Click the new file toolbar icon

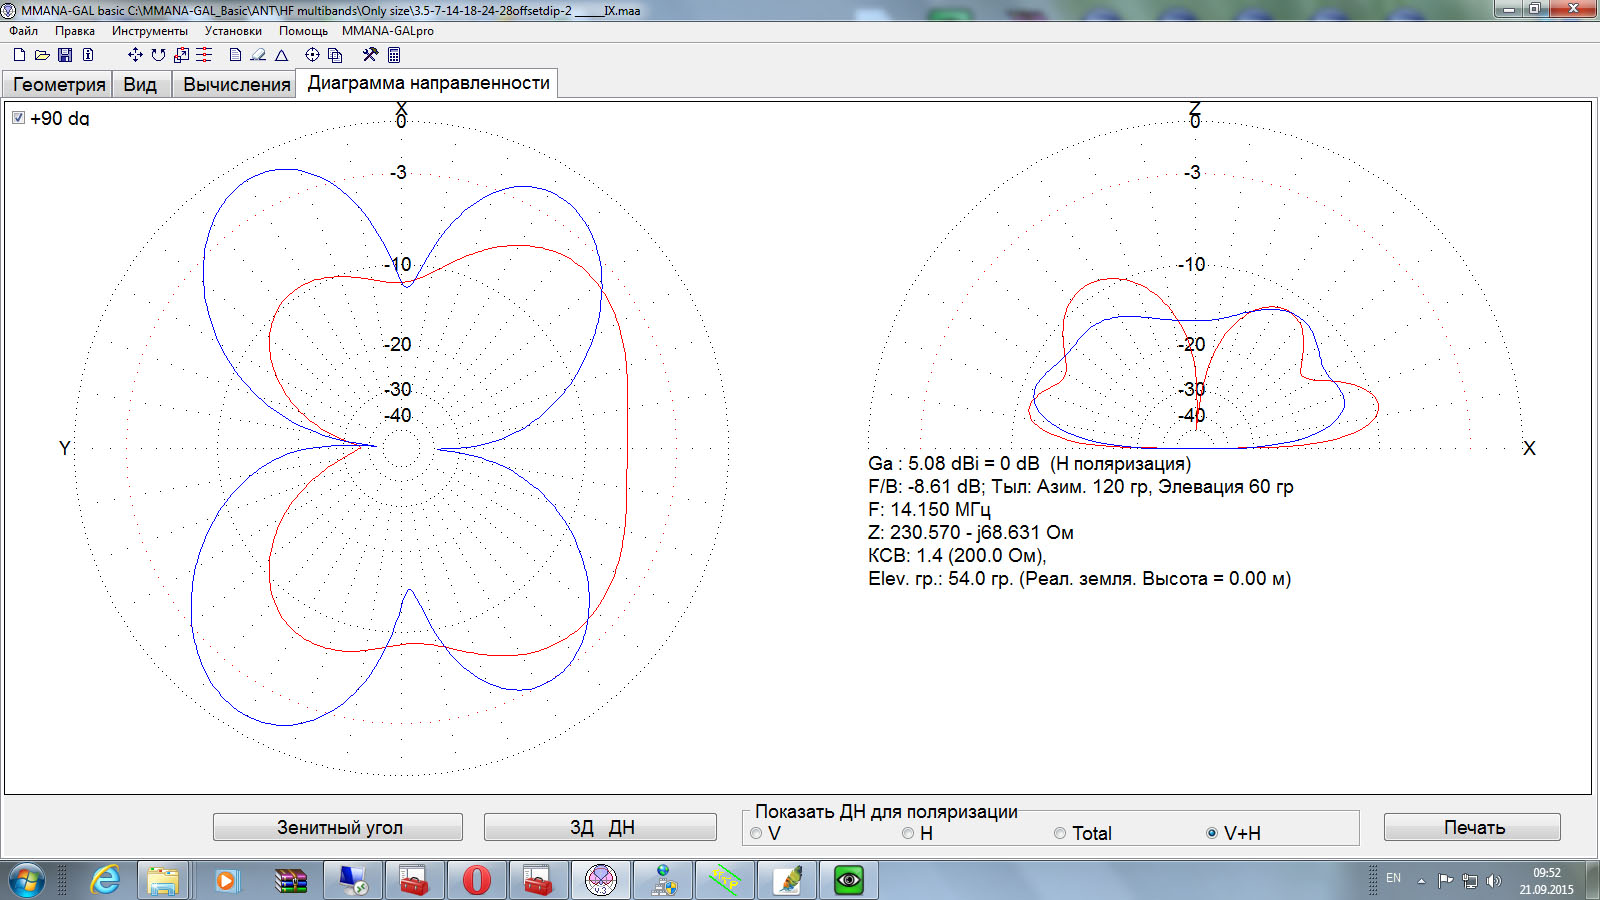coord(19,55)
